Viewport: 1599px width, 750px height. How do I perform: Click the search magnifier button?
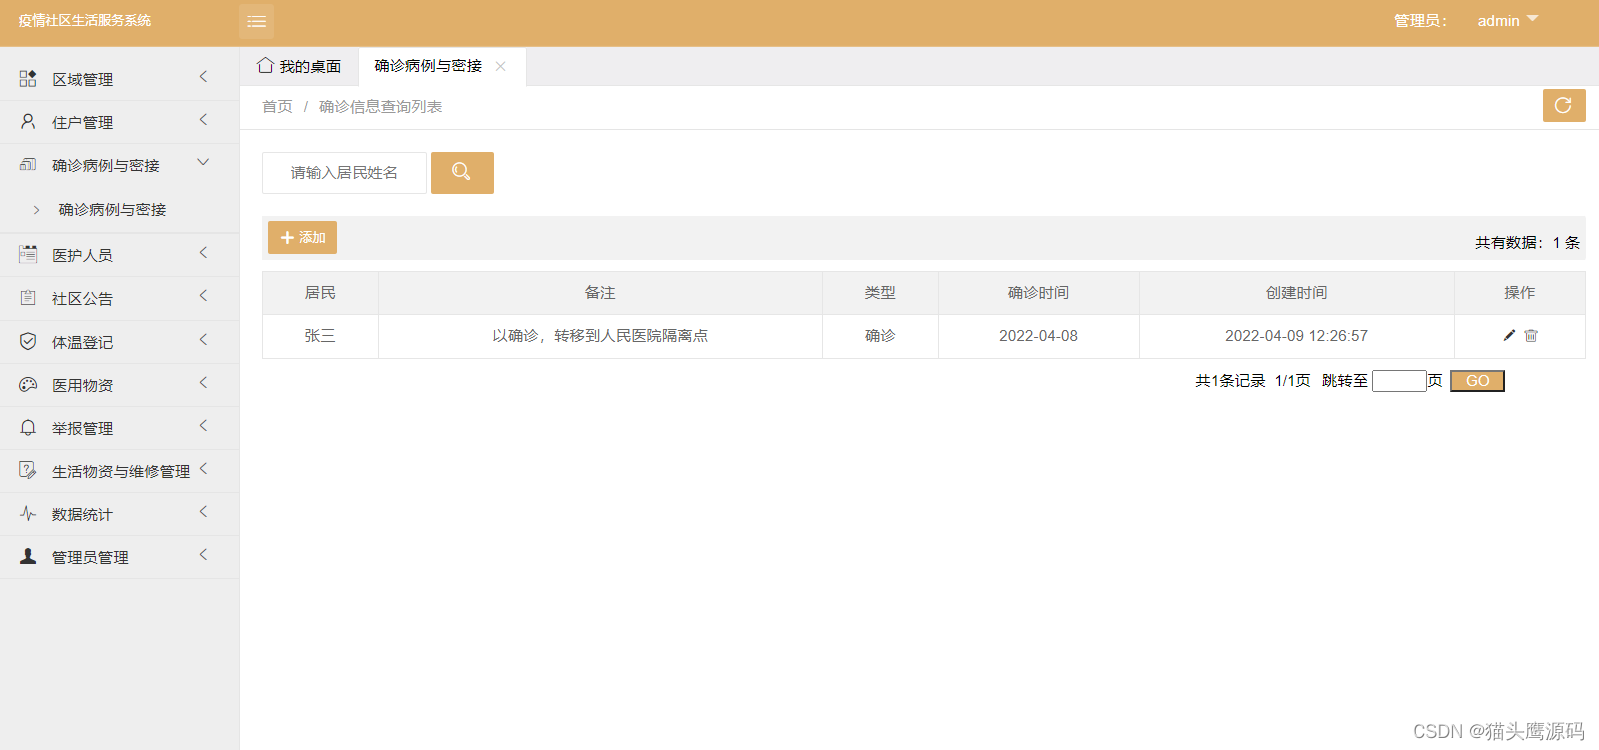[462, 173]
